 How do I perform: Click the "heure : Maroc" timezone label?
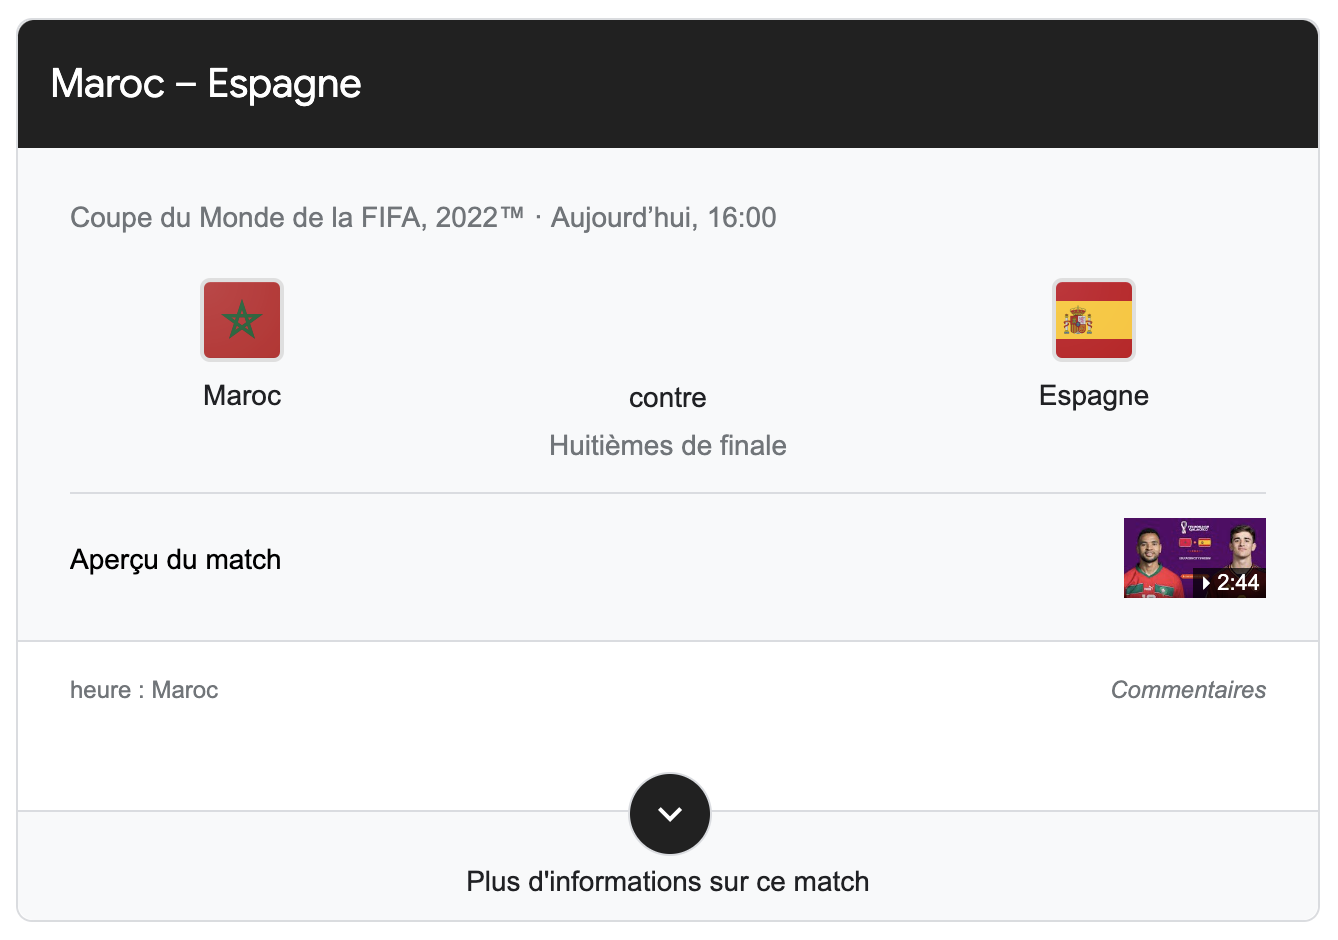click(x=144, y=690)
